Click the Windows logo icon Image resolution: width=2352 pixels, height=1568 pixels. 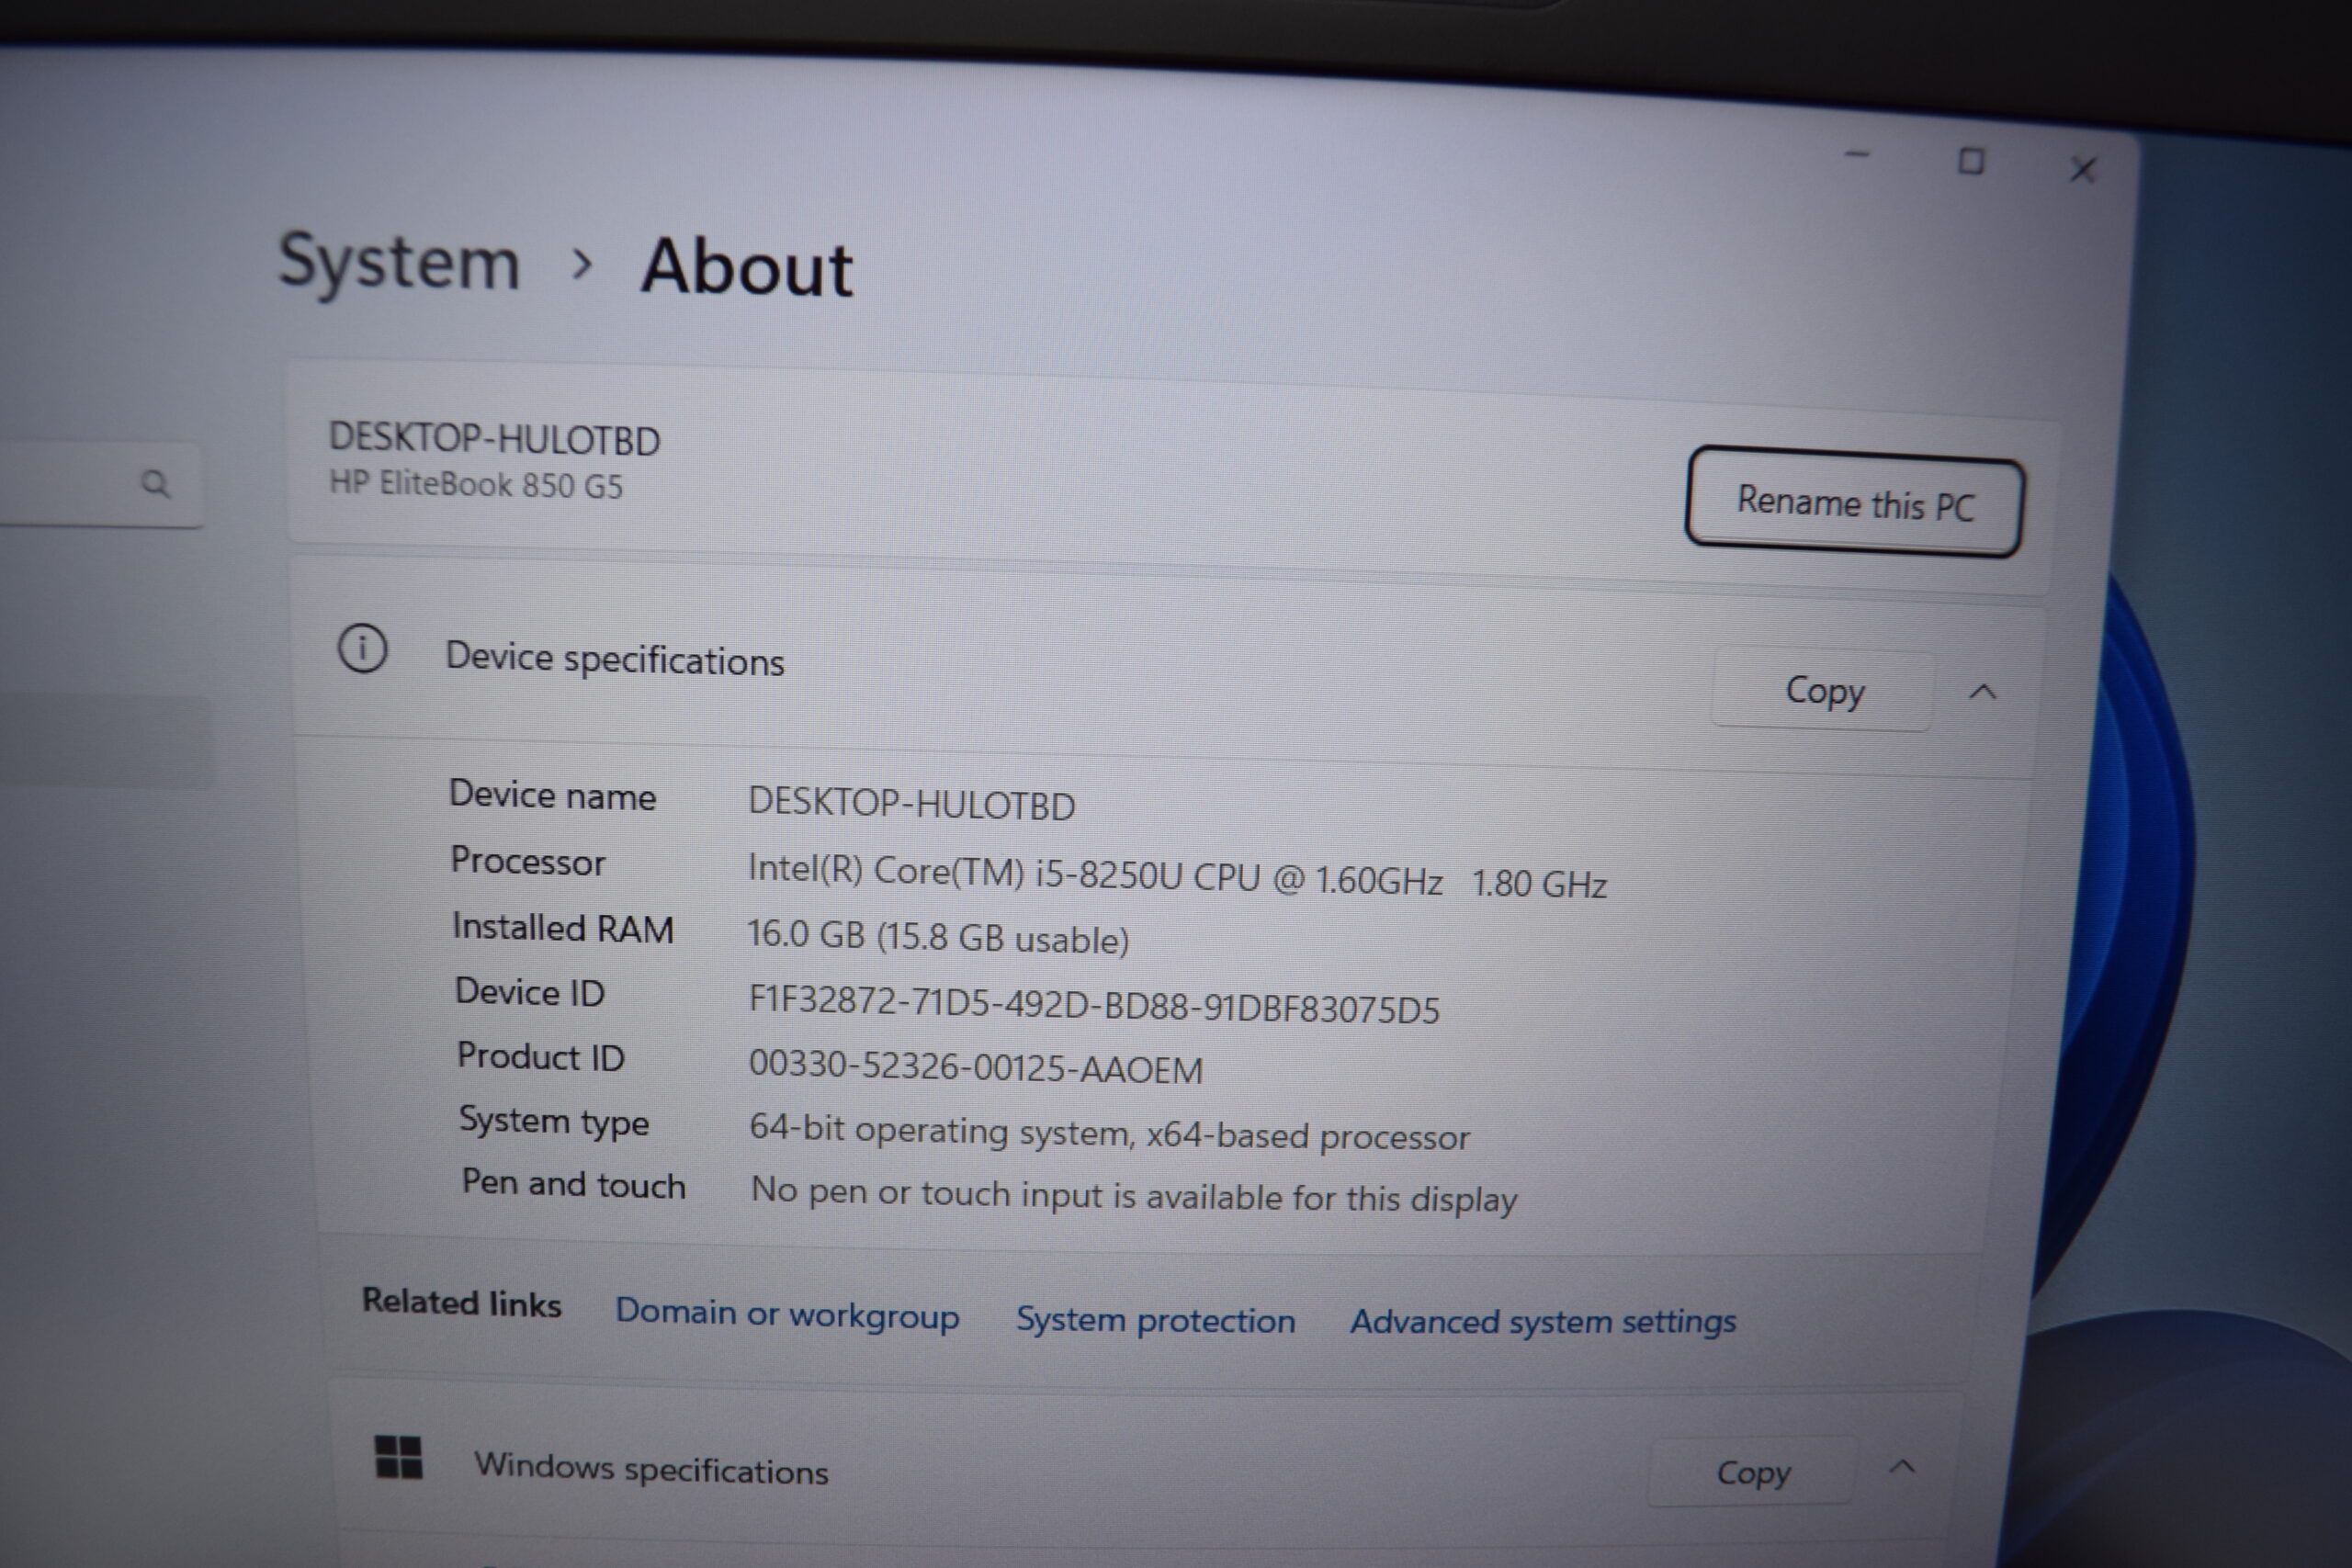click(x=398, y=1457)
